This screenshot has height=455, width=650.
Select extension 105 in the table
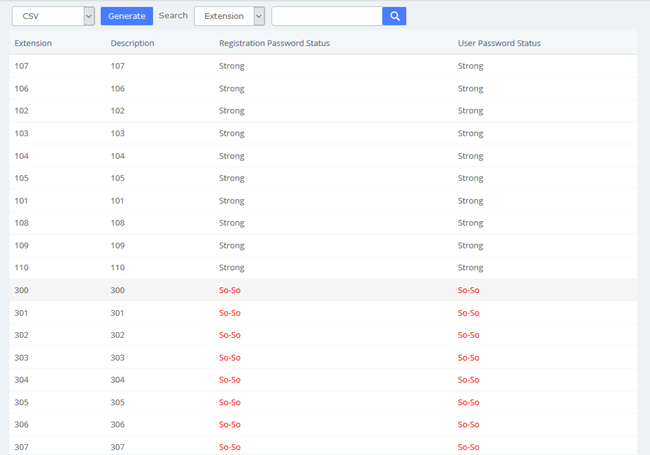[22, 178]
